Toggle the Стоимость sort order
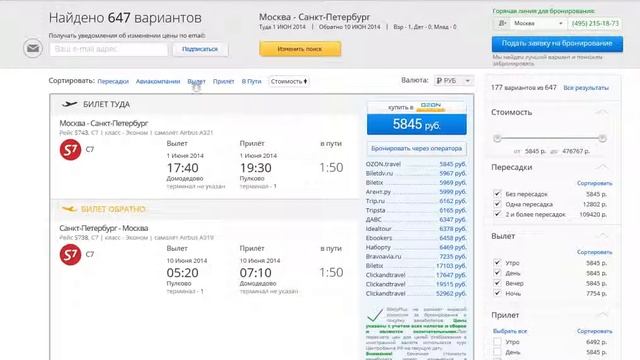Viewport: 640px width, 360px height. coord(289,81)
